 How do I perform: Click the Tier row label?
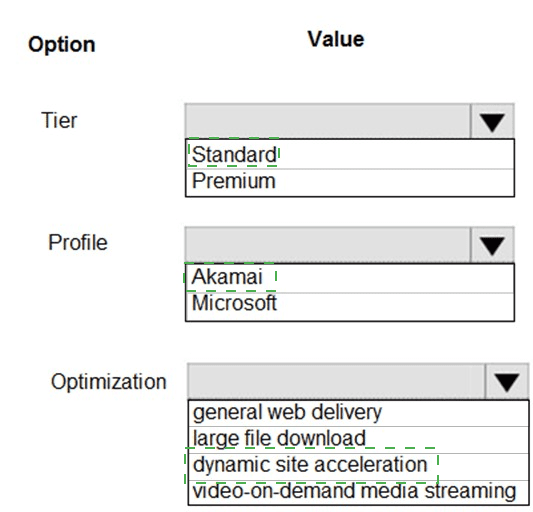click(x=59, y=120)
